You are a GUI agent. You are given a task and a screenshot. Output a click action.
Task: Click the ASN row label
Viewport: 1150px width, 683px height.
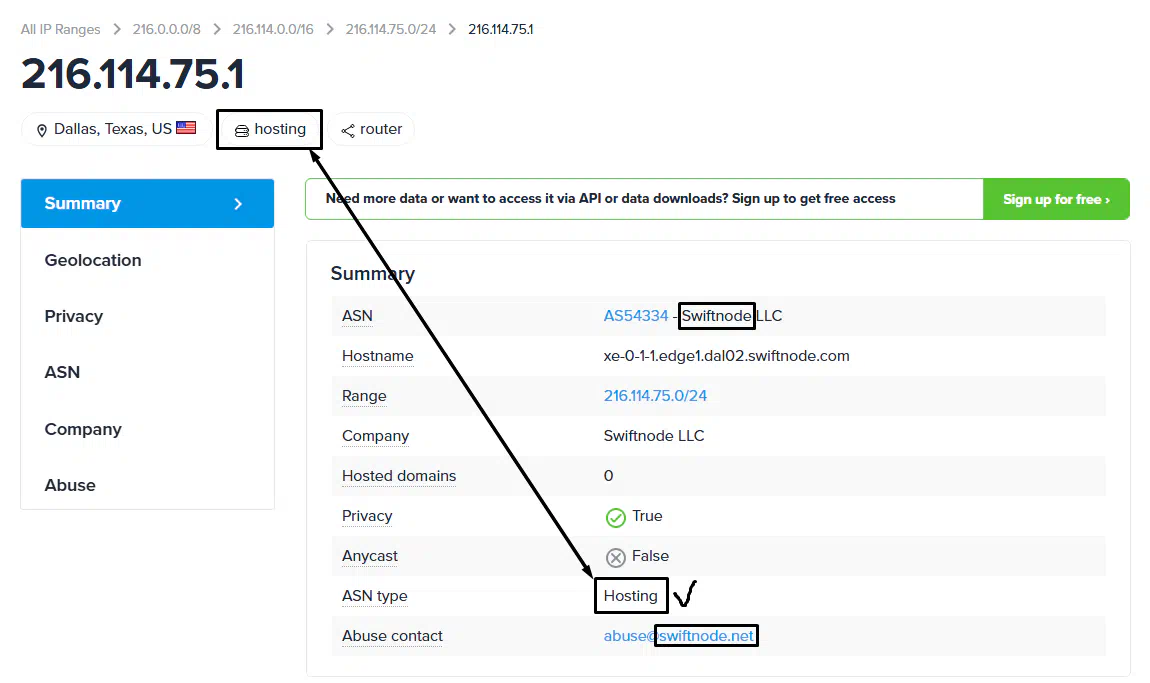(x=357, y=315)
